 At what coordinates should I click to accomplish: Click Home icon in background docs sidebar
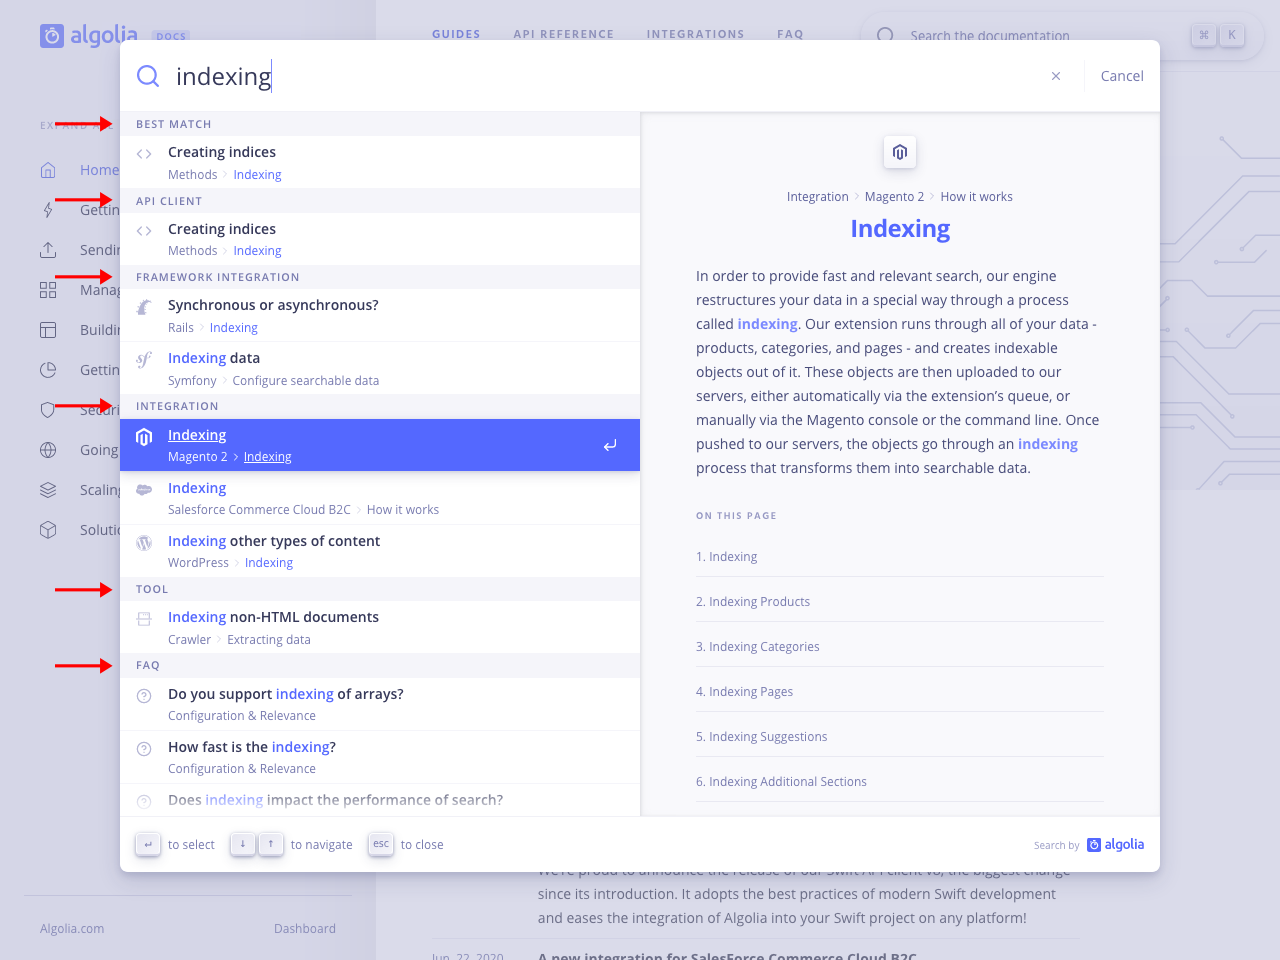pyautogui.click(x=48, y=170)
